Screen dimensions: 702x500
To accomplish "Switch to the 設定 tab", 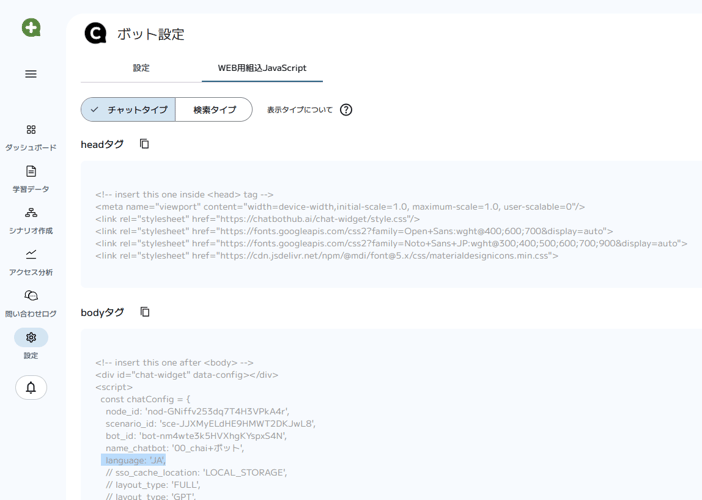I will [141, 68].
